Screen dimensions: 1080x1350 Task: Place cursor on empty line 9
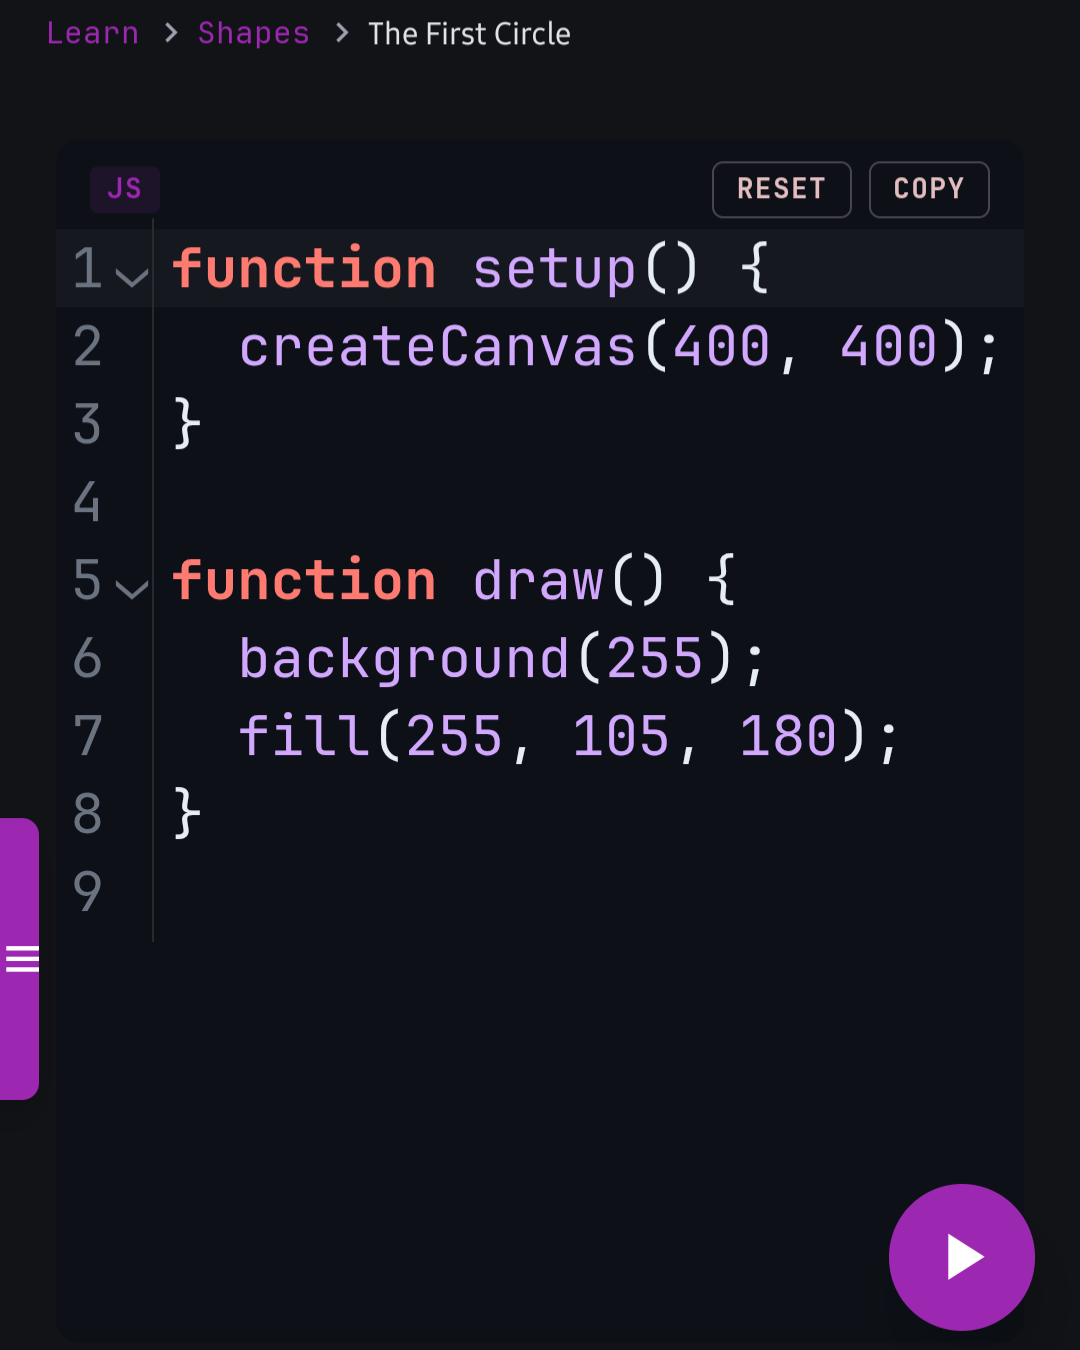coord(588,891)
